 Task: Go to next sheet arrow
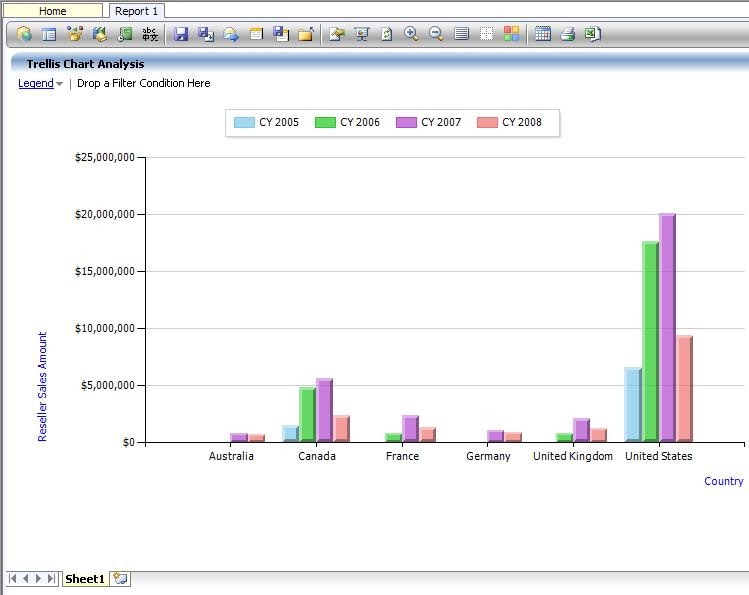click(39, 579)
